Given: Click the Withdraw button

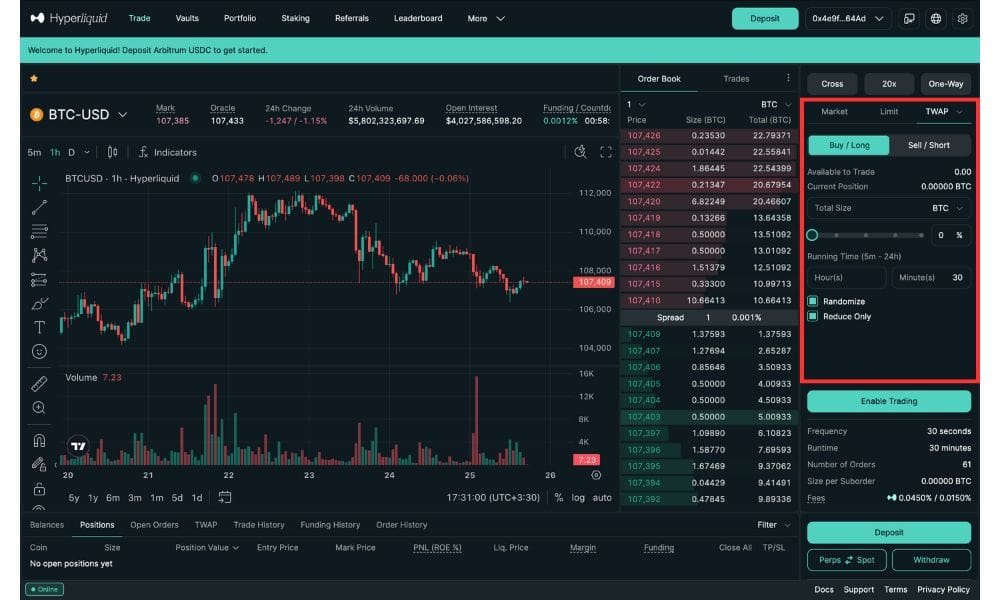Looking at the screenshot, I should (x=931, y=560).
